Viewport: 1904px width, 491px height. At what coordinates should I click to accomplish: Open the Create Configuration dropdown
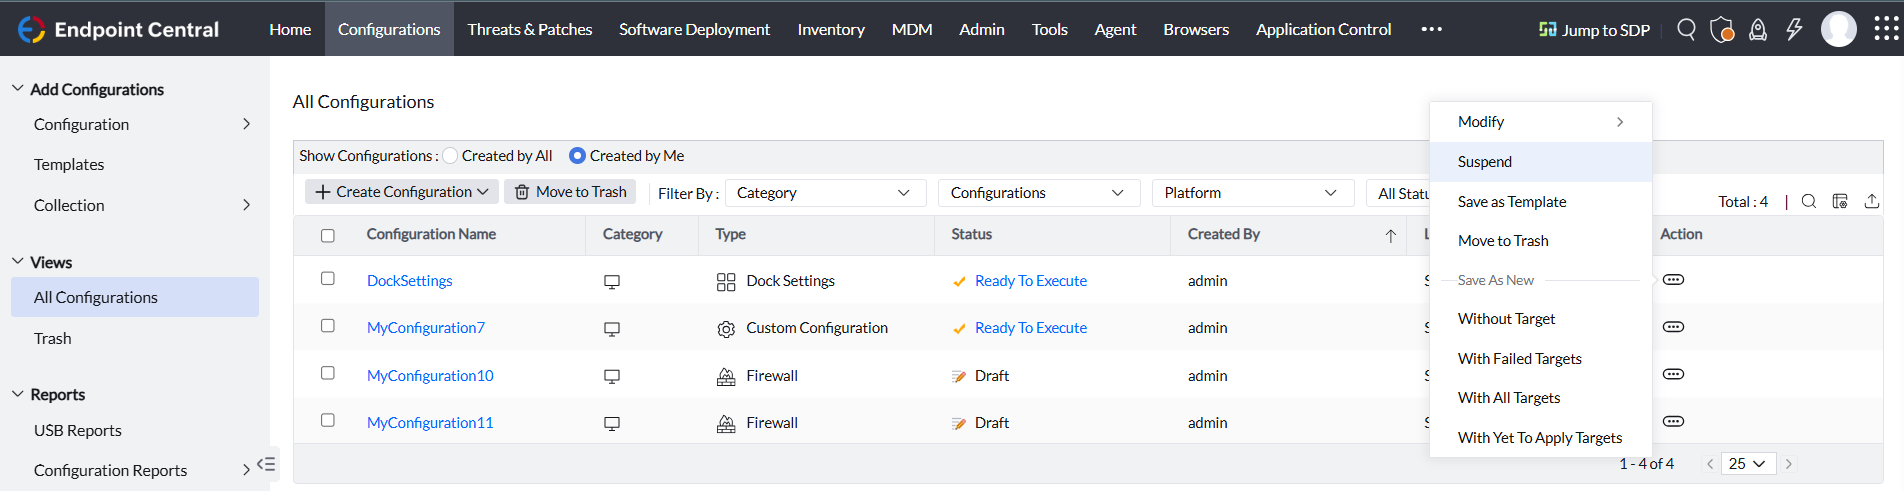point(402,192)
